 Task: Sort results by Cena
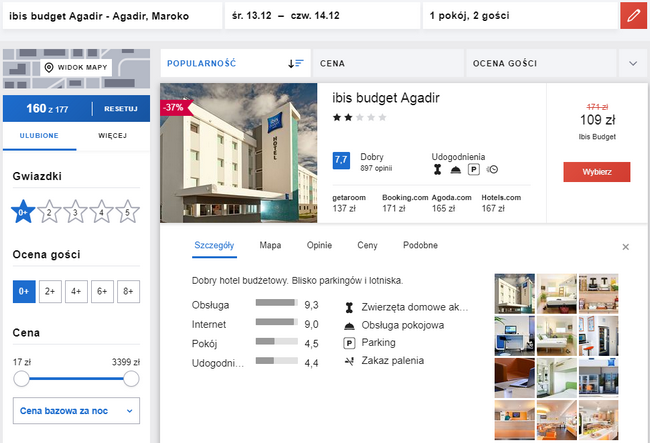388,63
